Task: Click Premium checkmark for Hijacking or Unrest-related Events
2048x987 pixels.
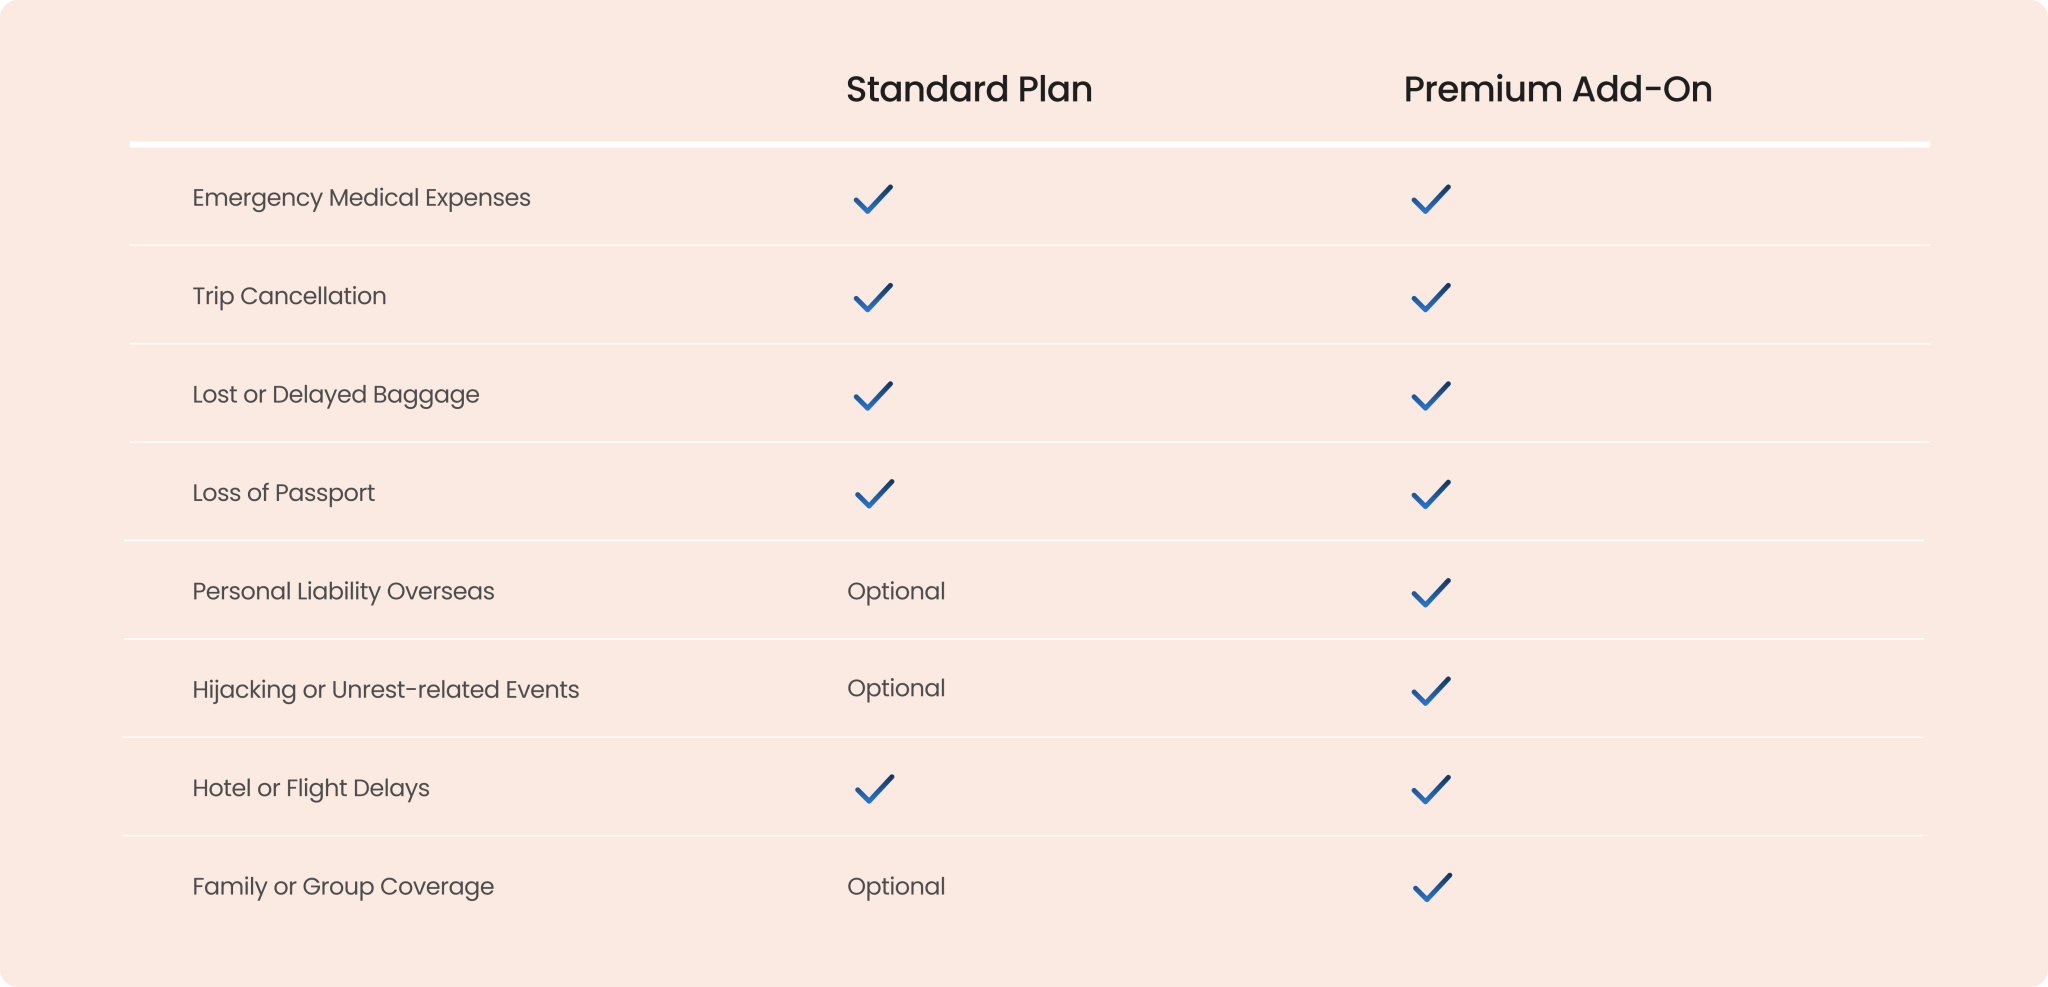Action: pyautogui.click(x=1431, y=691)
